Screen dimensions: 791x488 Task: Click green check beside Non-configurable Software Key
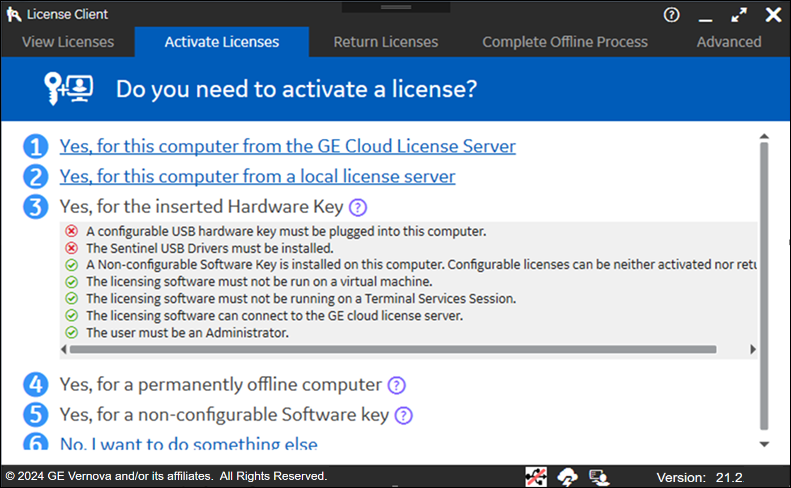(72, 264)
